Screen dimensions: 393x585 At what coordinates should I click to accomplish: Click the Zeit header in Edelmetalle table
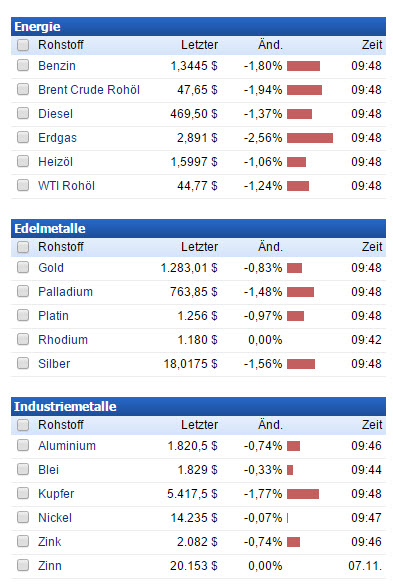(372, 247)
